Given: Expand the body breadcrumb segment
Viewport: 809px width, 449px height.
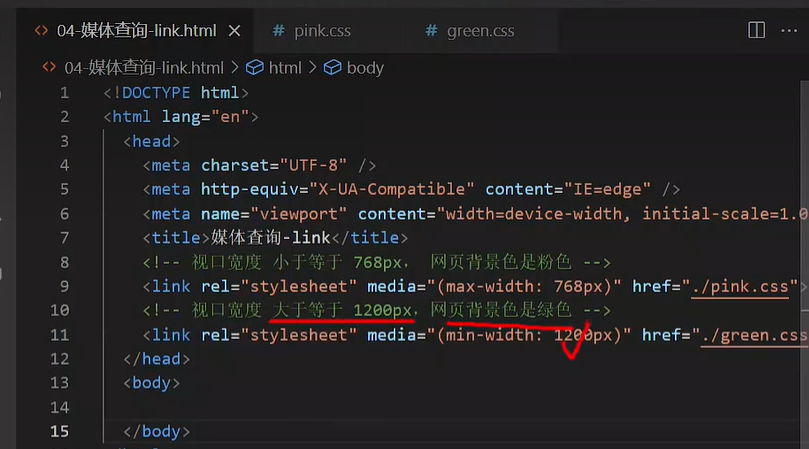Looking at the screenshot, I should pos(365,68).
